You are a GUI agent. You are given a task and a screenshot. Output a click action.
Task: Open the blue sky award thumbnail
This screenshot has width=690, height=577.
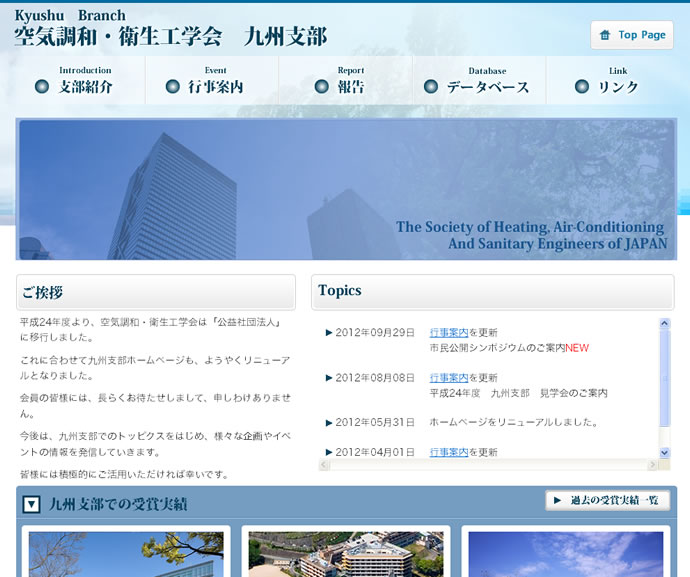point(565,555)
